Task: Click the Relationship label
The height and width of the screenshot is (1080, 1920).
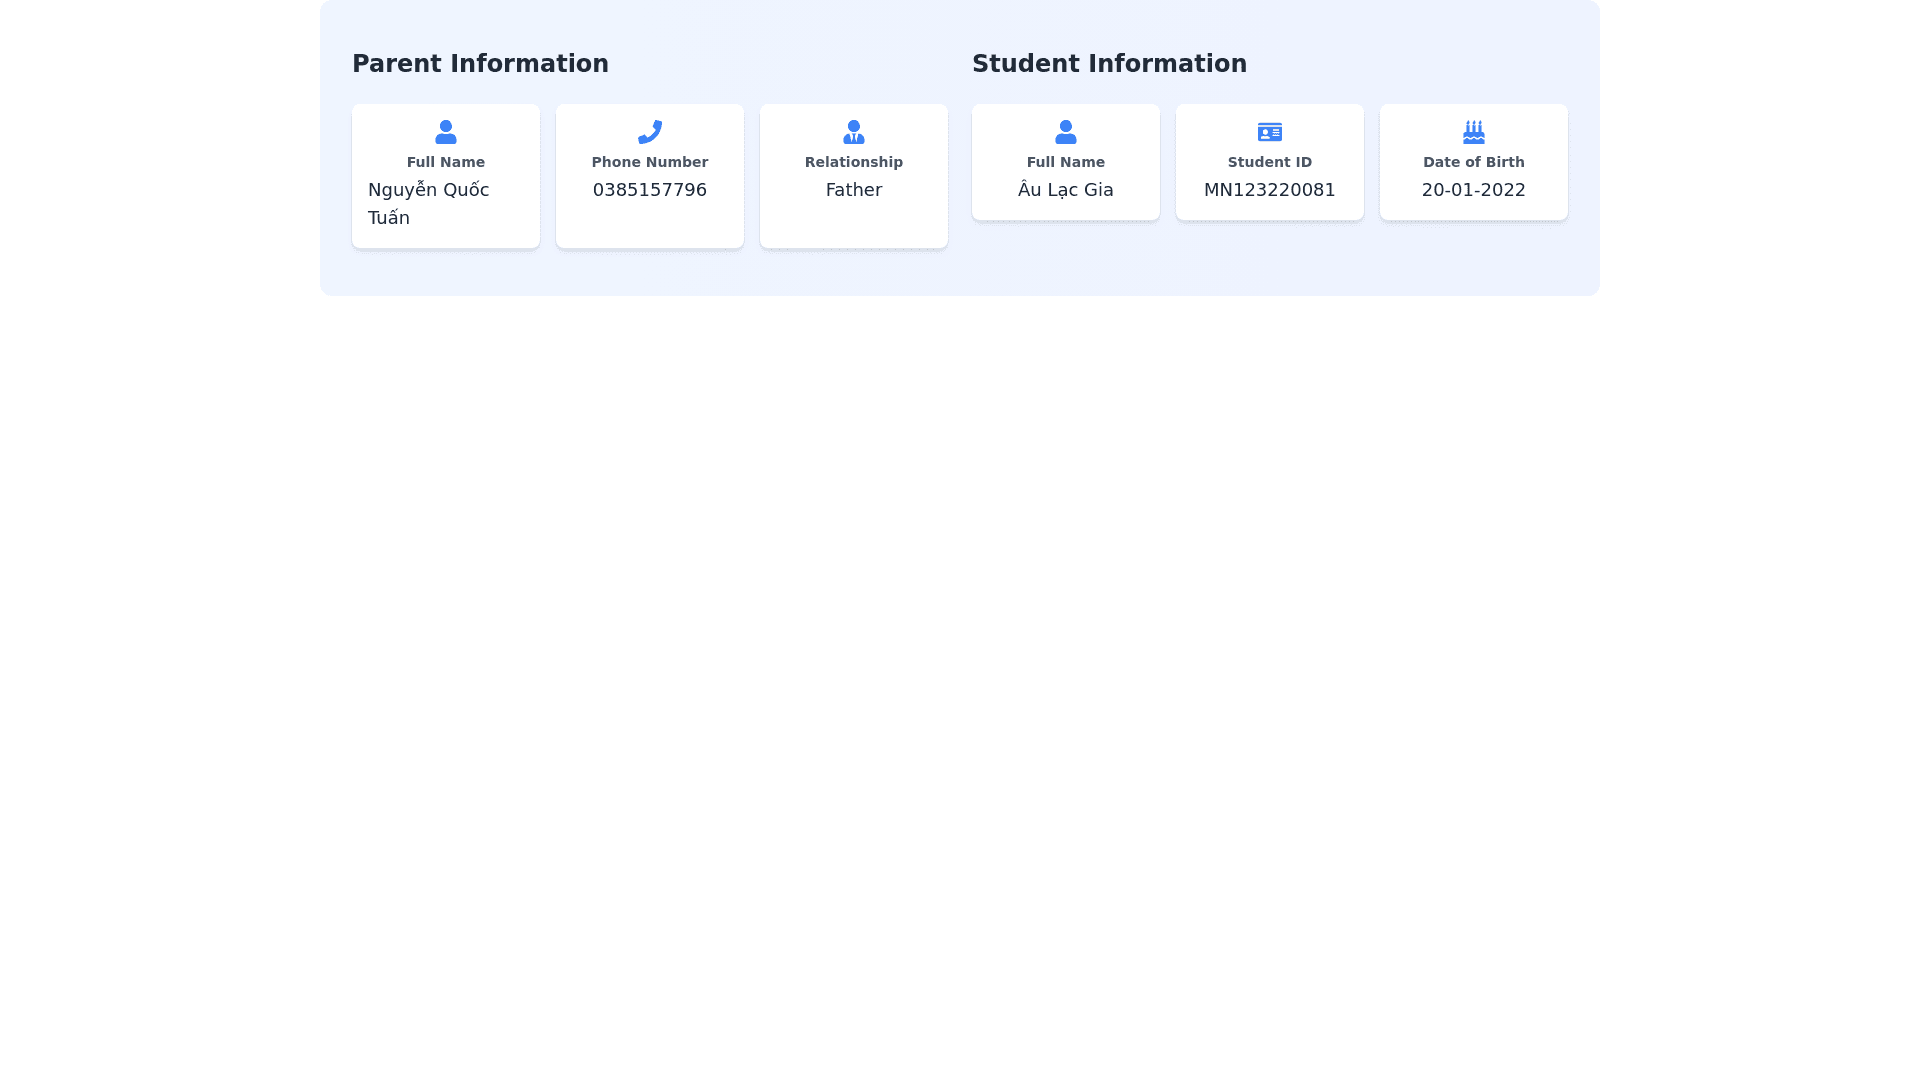Action: (x=853, y=162)
